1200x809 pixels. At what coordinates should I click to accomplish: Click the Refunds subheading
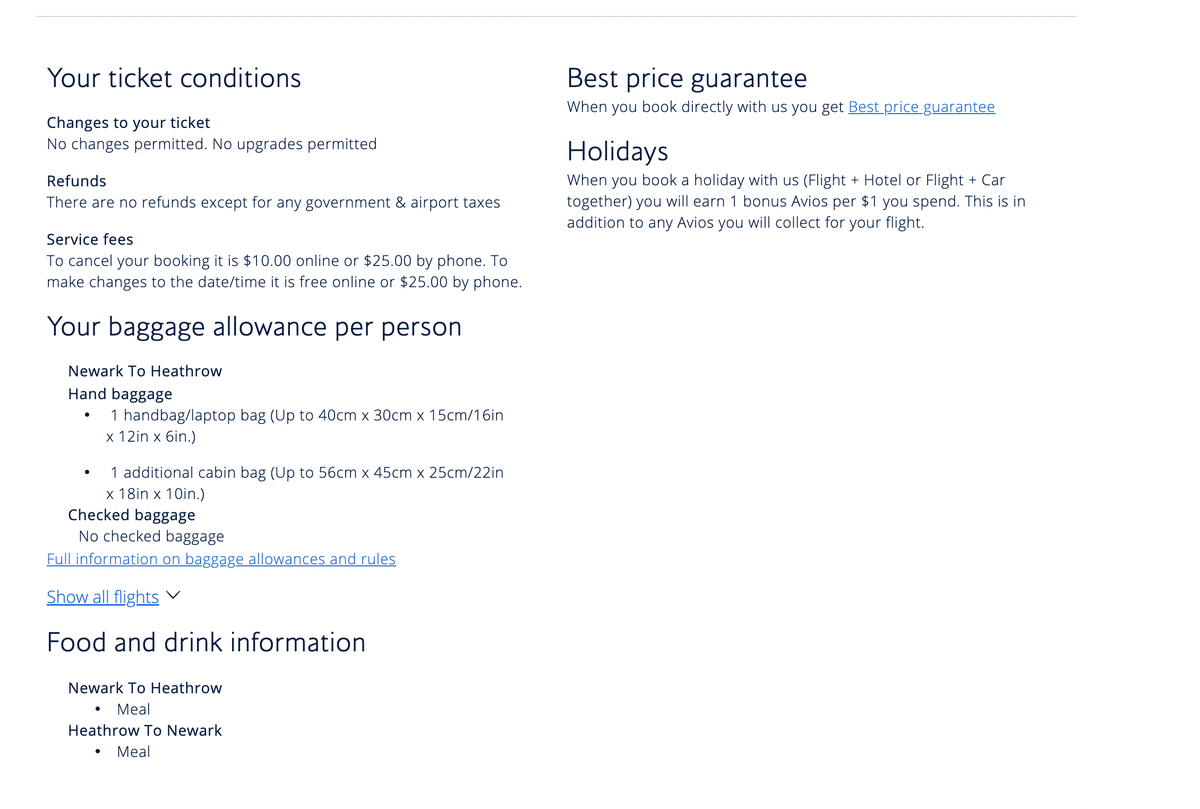[76, 181]
